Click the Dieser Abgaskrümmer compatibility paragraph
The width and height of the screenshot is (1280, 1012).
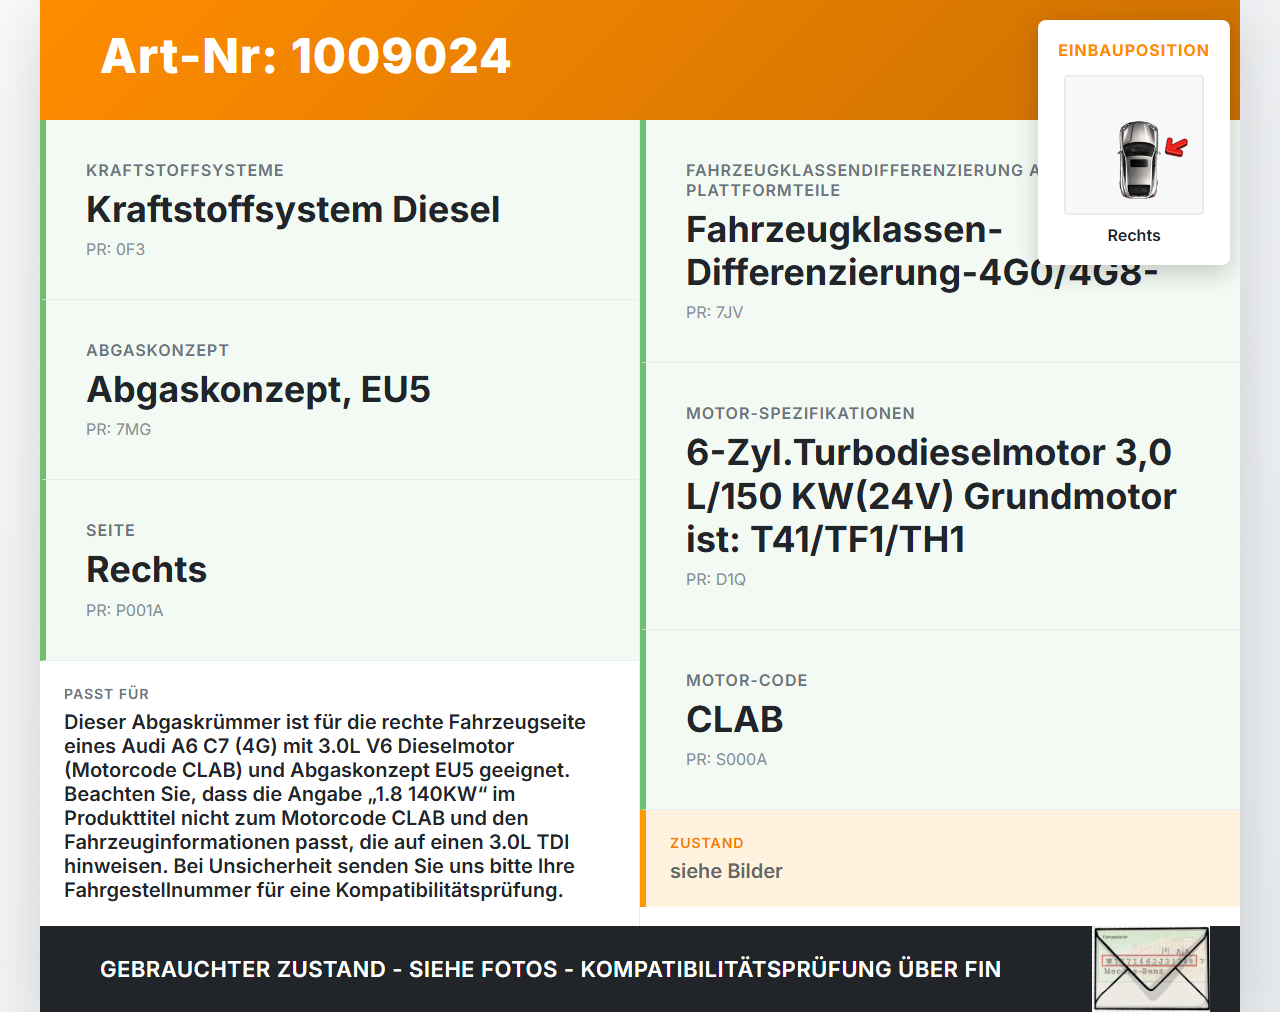tap(325, 806)
